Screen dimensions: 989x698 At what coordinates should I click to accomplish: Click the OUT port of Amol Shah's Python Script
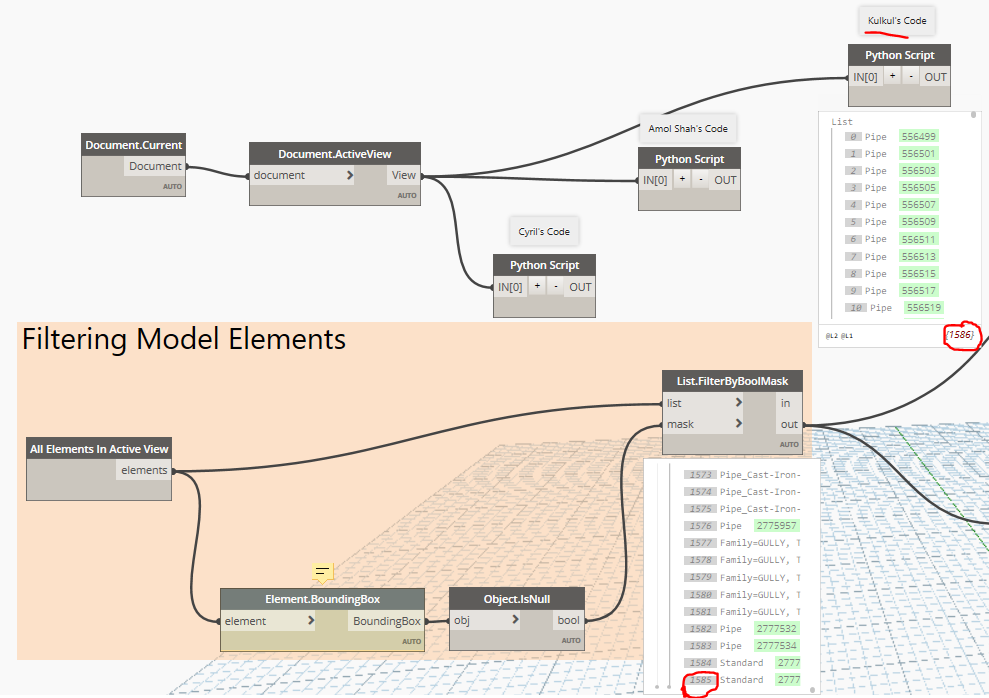[x=725, y=180]
